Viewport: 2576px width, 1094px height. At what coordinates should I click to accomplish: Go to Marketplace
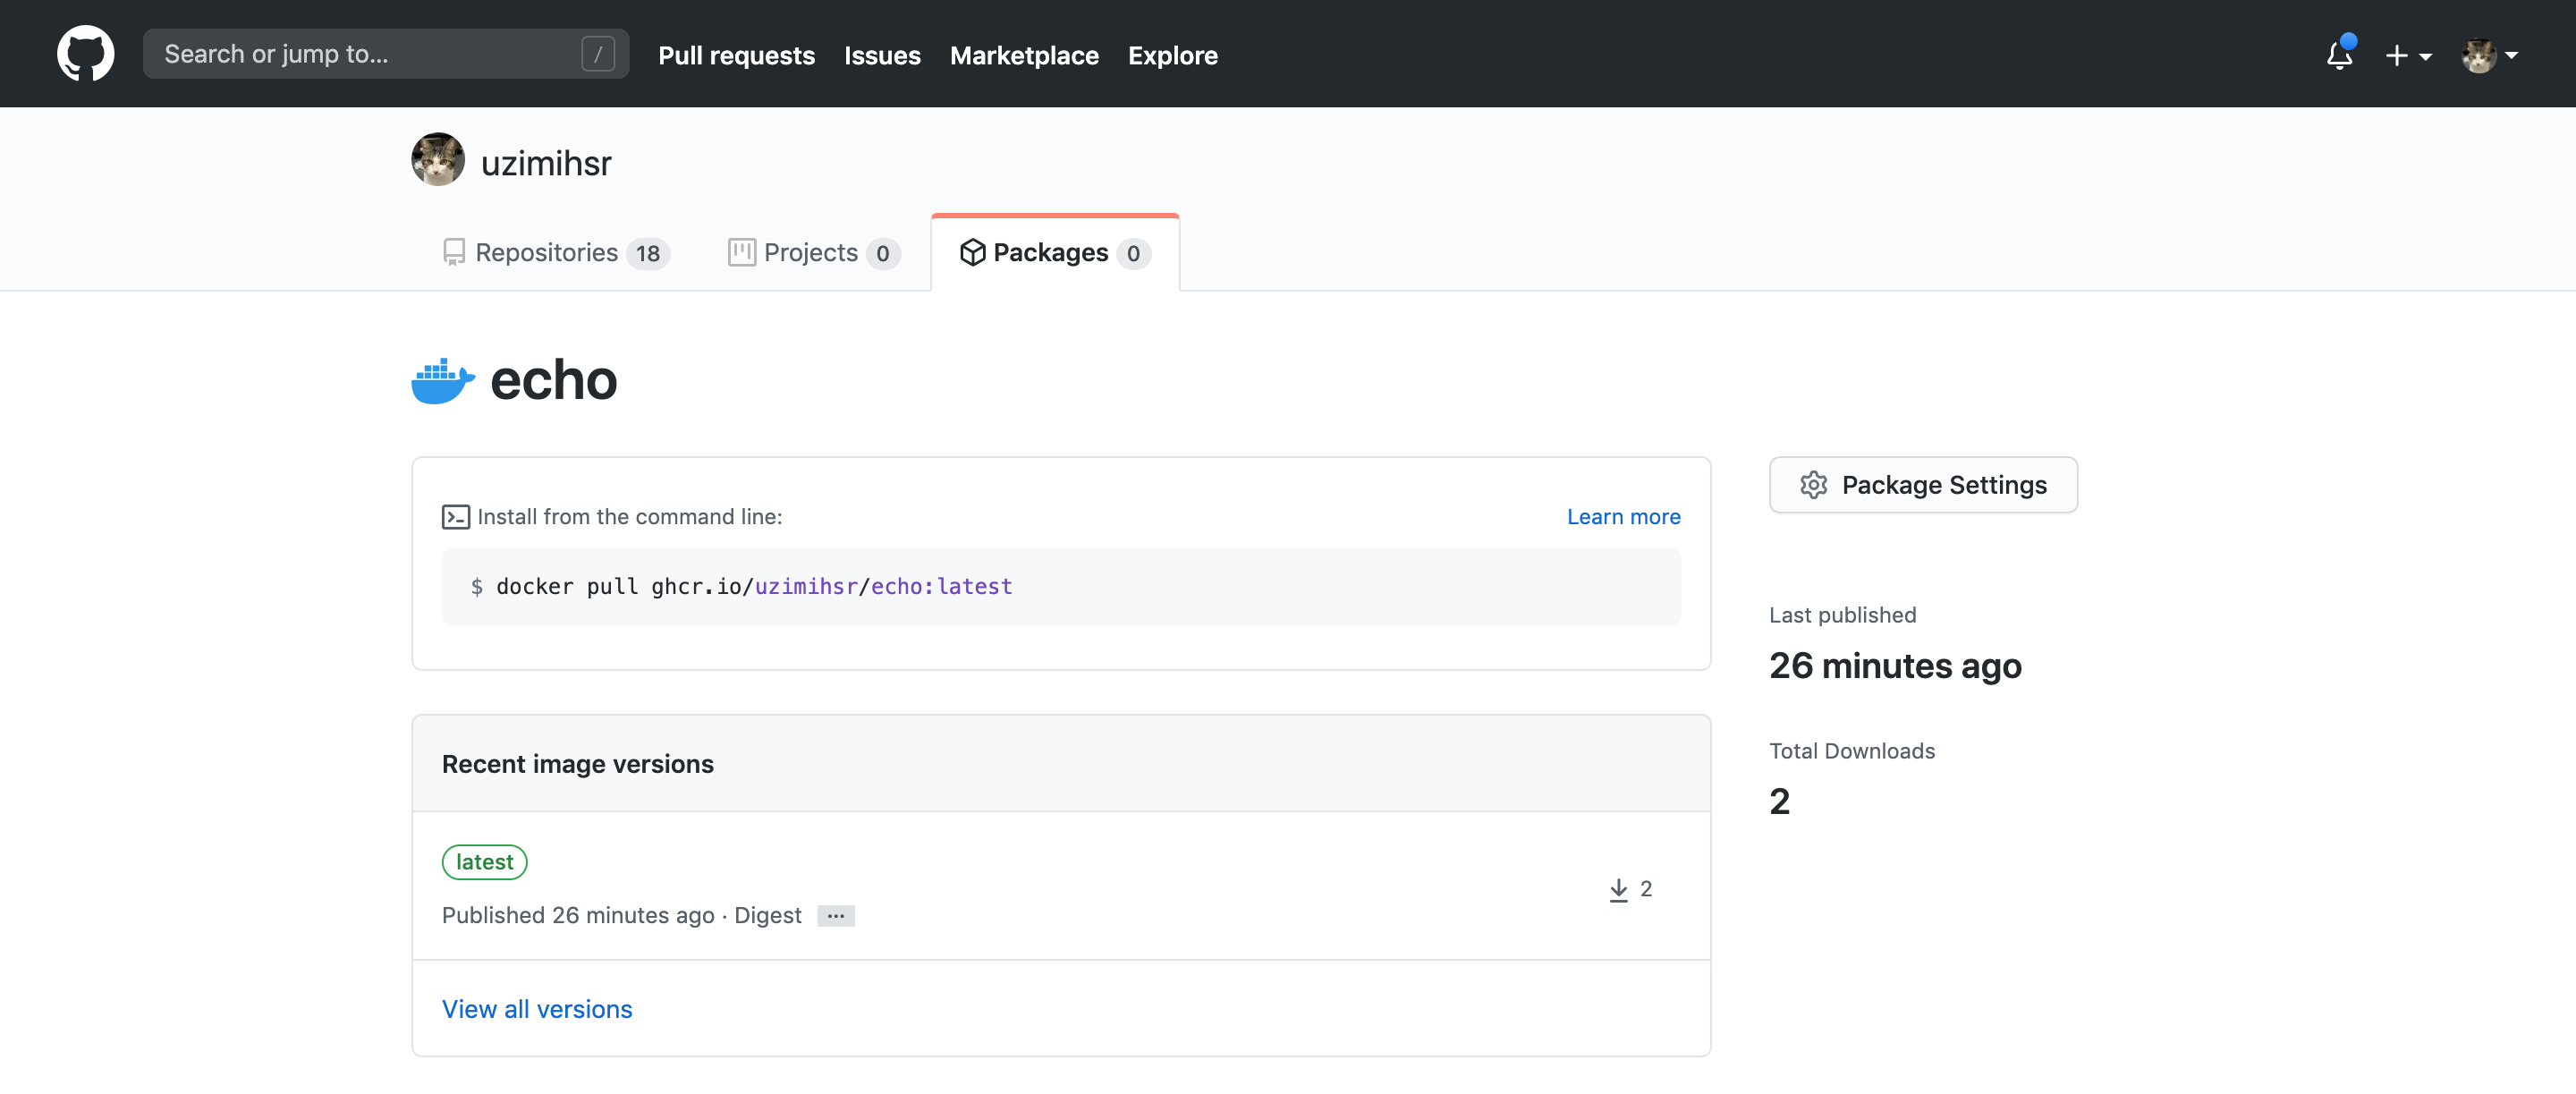(x=1024, y=55)
